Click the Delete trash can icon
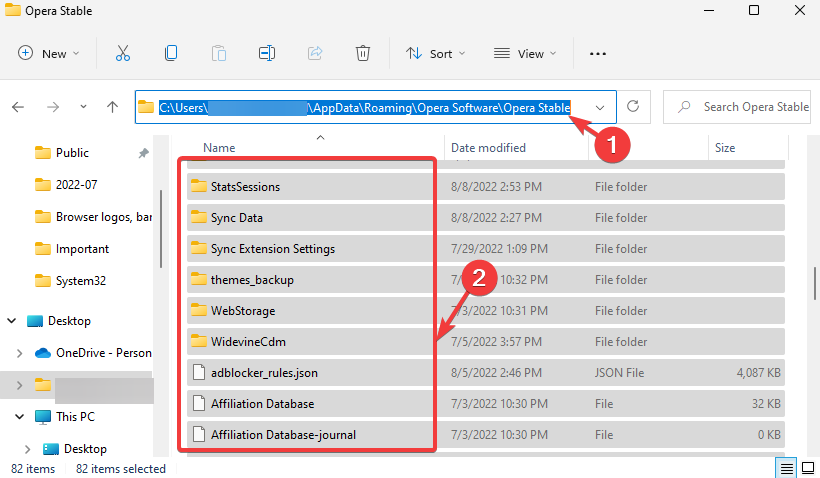This screenshot has height=478, width=820. 363,53
